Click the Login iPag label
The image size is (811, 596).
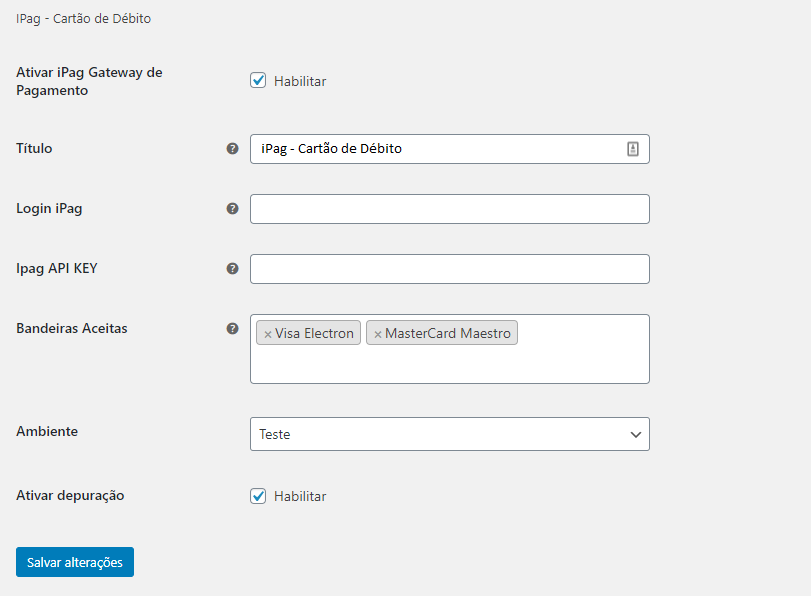click(49, 208)
